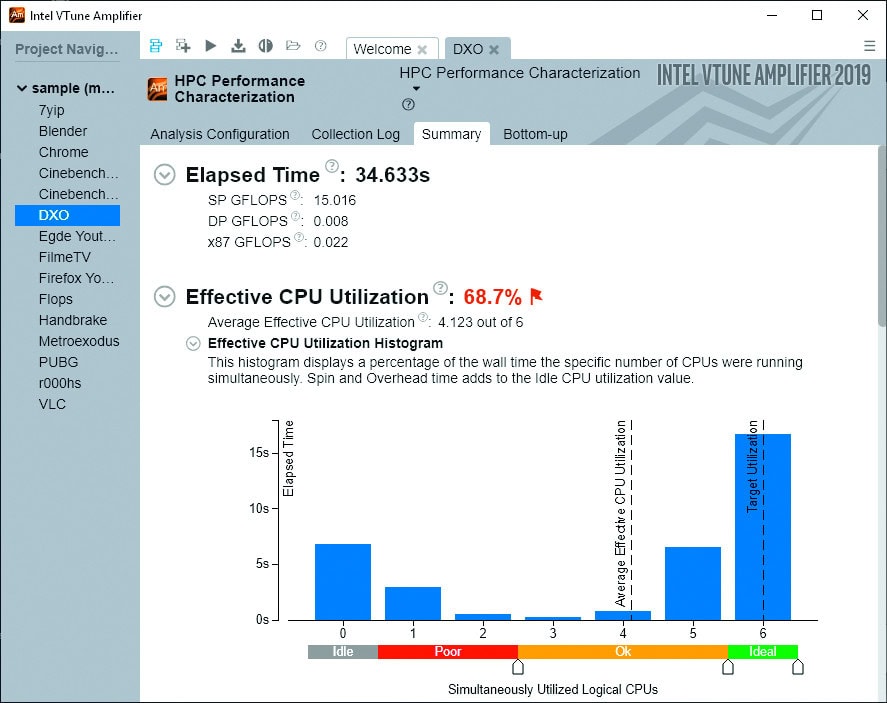Click the Effective CPU Utilization flag marker

click(x=537, y=296)
